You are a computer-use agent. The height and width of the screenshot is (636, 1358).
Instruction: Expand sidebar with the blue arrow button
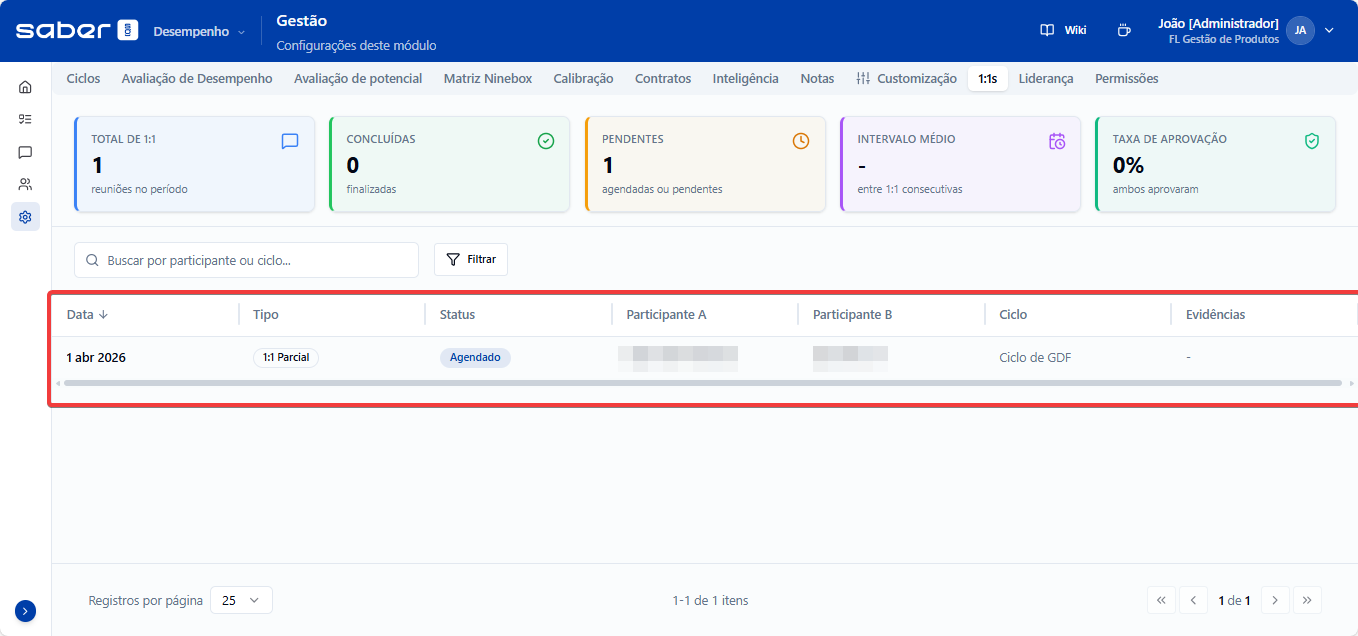[x=26, y=611]
